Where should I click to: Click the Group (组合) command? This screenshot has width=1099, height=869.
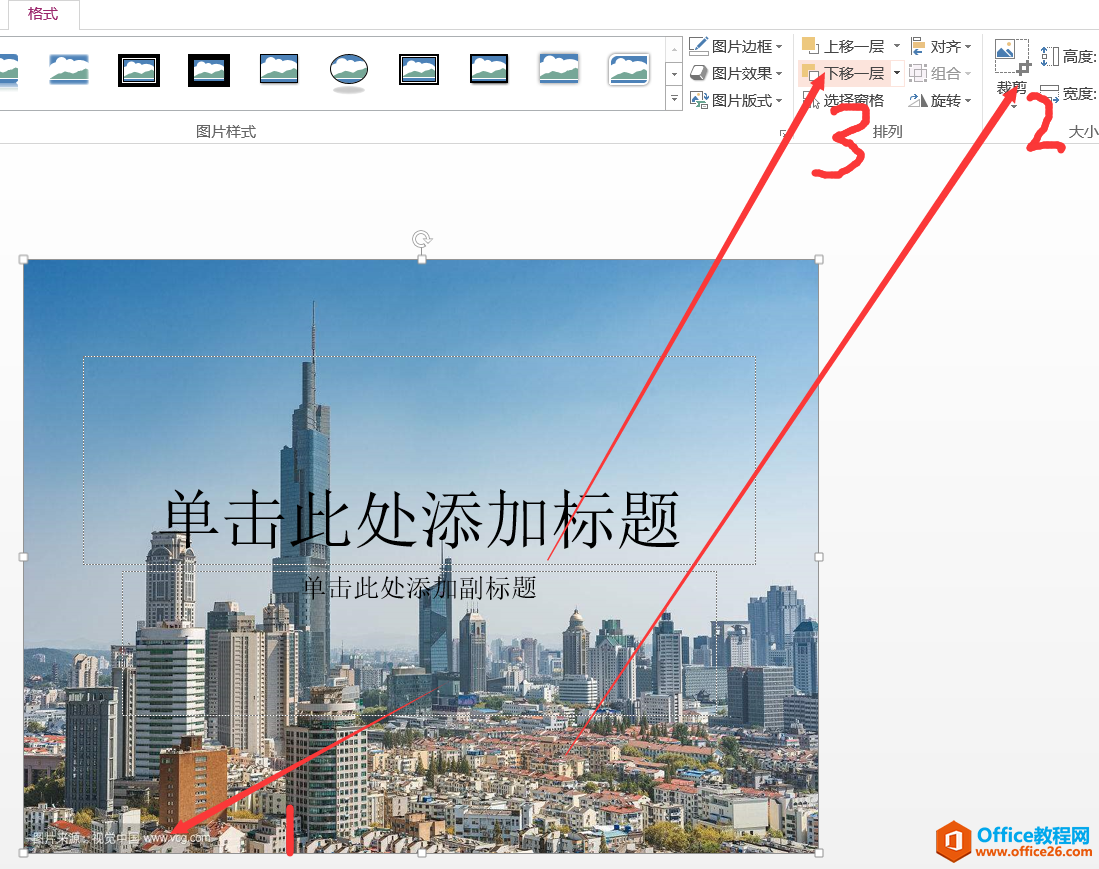[x=938, y=72]
